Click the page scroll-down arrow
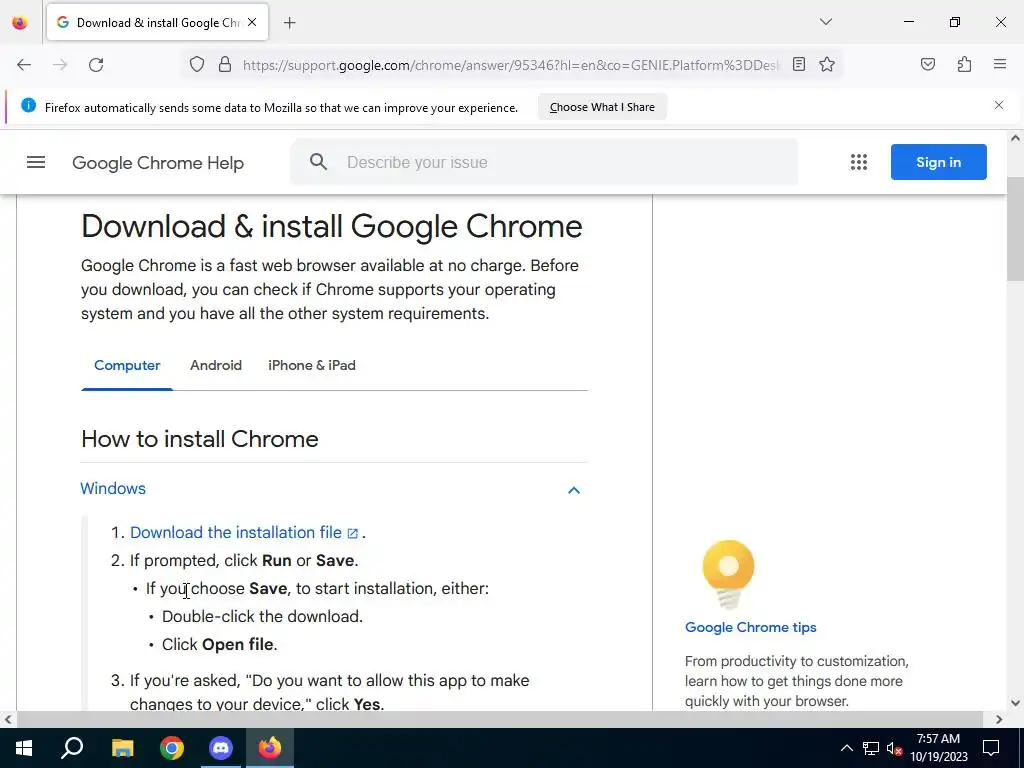Screen dimensions: 1024x768 [x=1015, y=703]
